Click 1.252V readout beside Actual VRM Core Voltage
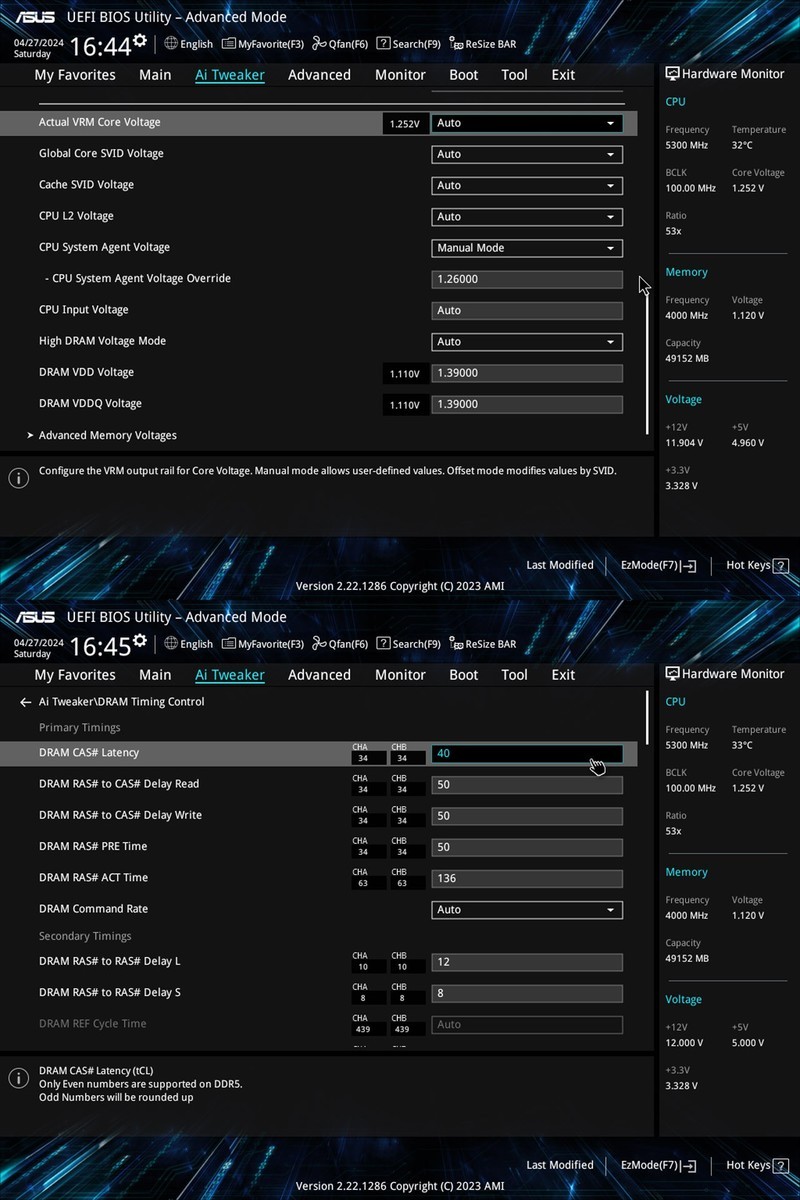This screenshot has height=1200, width=800. (405, 124)
